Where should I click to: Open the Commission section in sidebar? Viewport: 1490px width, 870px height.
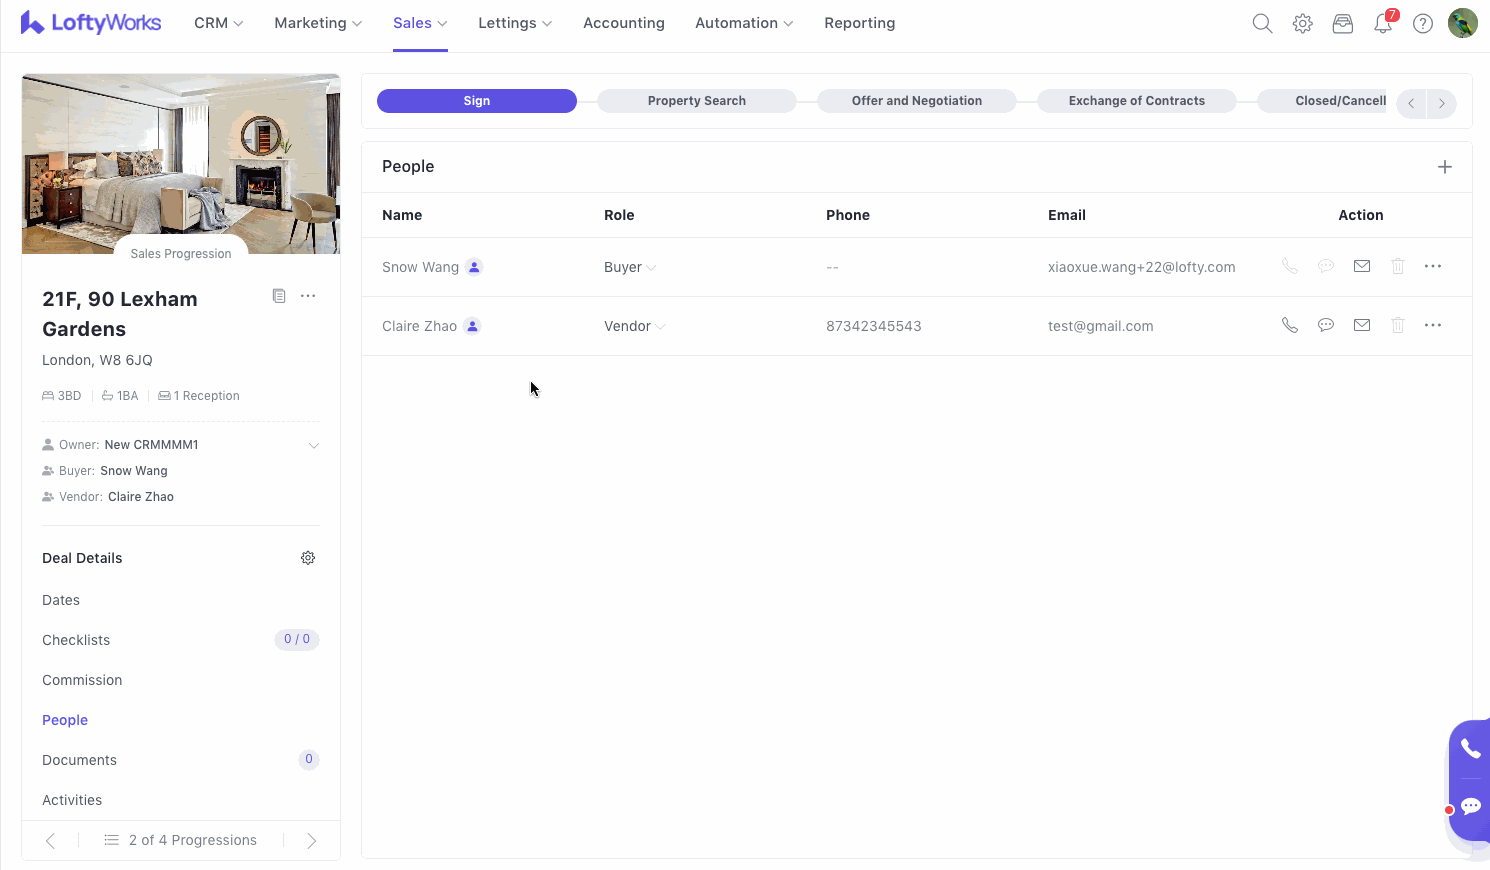point(82,680)
